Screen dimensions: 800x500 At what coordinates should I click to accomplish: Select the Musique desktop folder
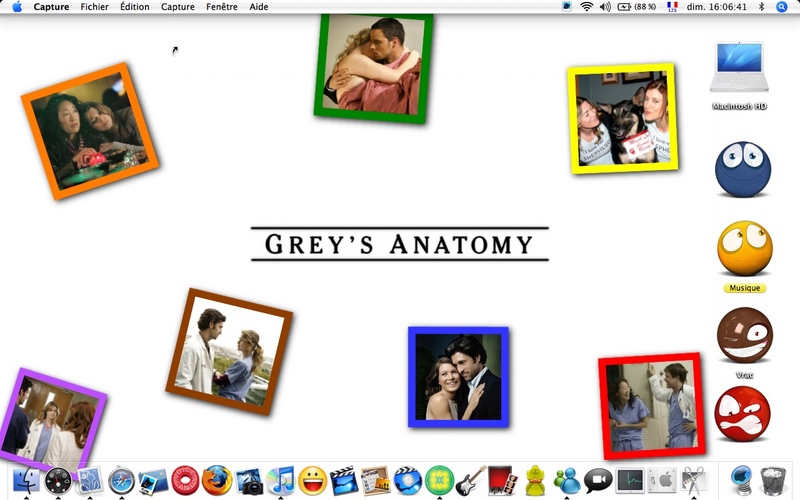[x=744, y=250]
